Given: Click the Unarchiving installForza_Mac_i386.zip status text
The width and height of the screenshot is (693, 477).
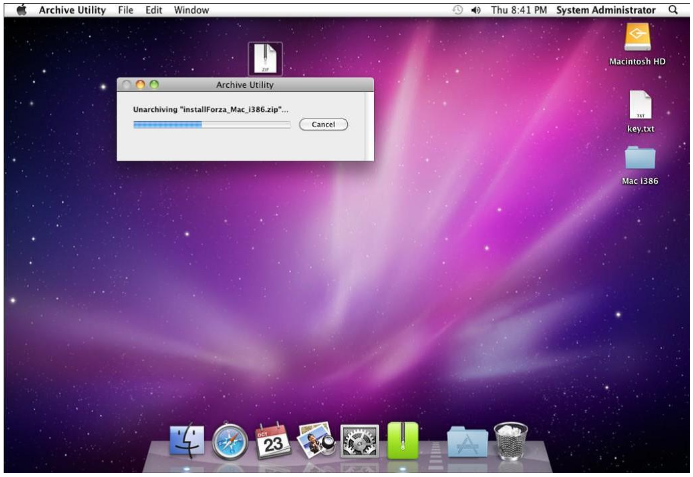Looking at the screenshot, I should (x=210, y=110).
